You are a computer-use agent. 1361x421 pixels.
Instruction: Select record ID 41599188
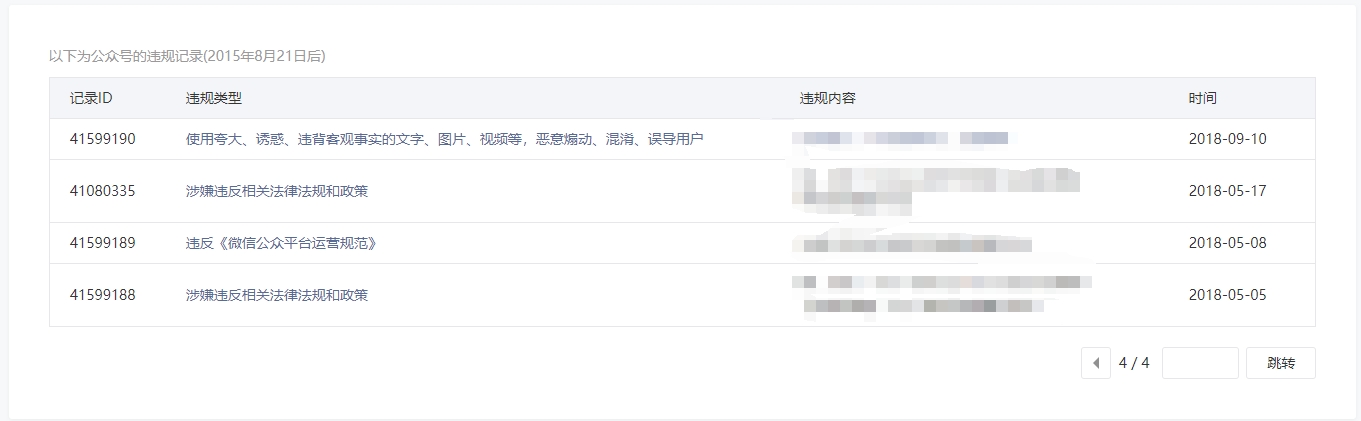(103, 295)
